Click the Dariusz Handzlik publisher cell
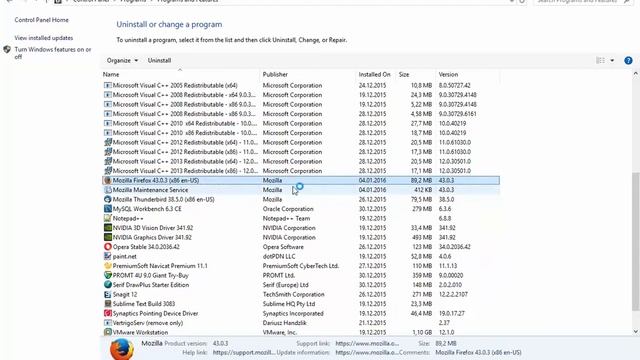Screen dimensions: 640x360 (x=284, y=323)
